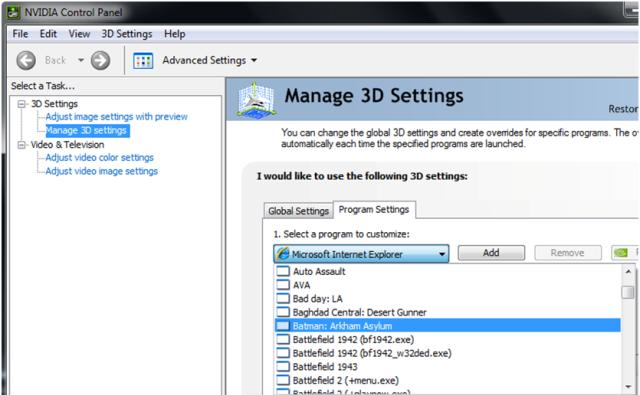The width and height of the screenshot is (640, 395).
Task: Click the Batman: Arkham Asylum row icon
Action: [283, 326]
